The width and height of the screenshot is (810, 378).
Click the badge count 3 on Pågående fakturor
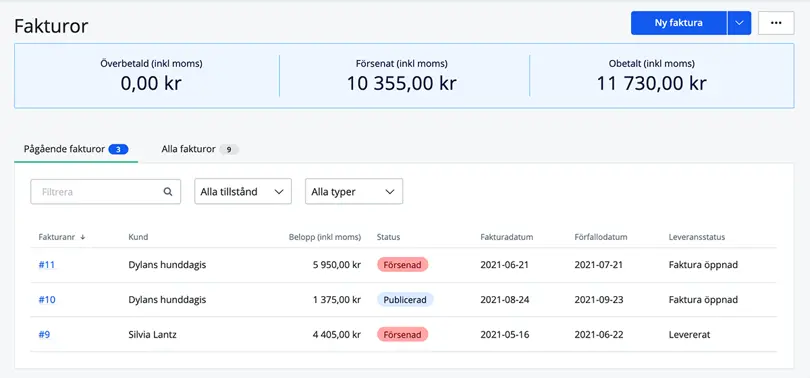(x=119, y=150)
